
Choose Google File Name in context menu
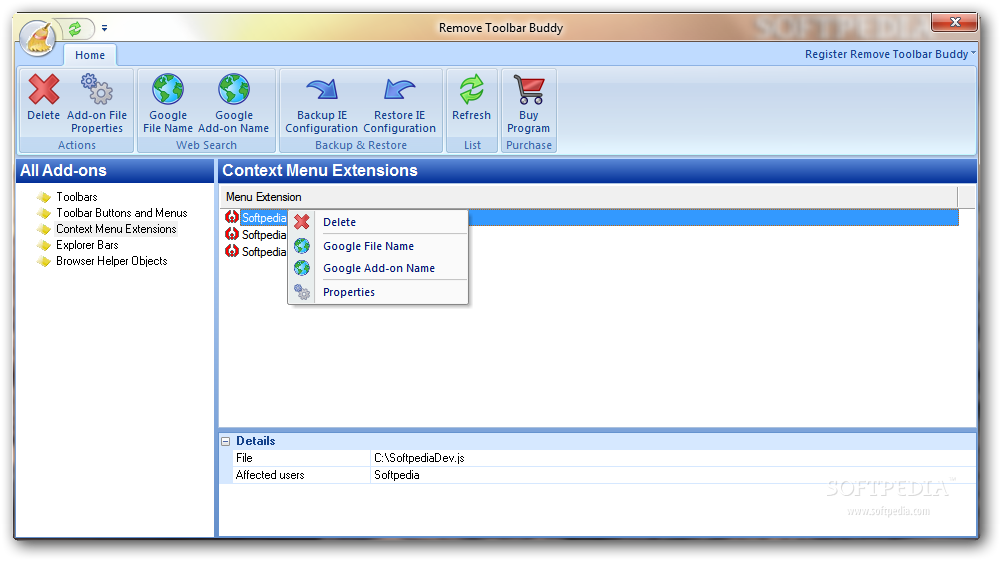click(x=368, y=246)
